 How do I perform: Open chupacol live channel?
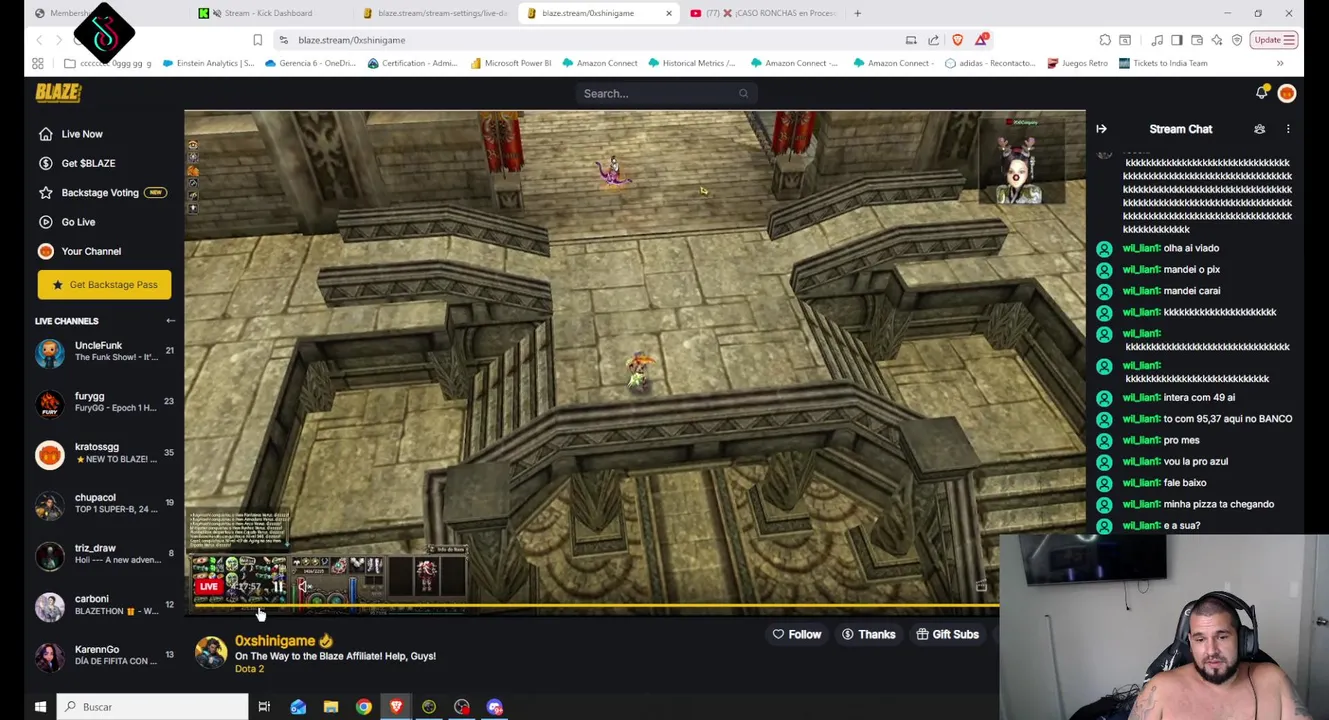104,503
